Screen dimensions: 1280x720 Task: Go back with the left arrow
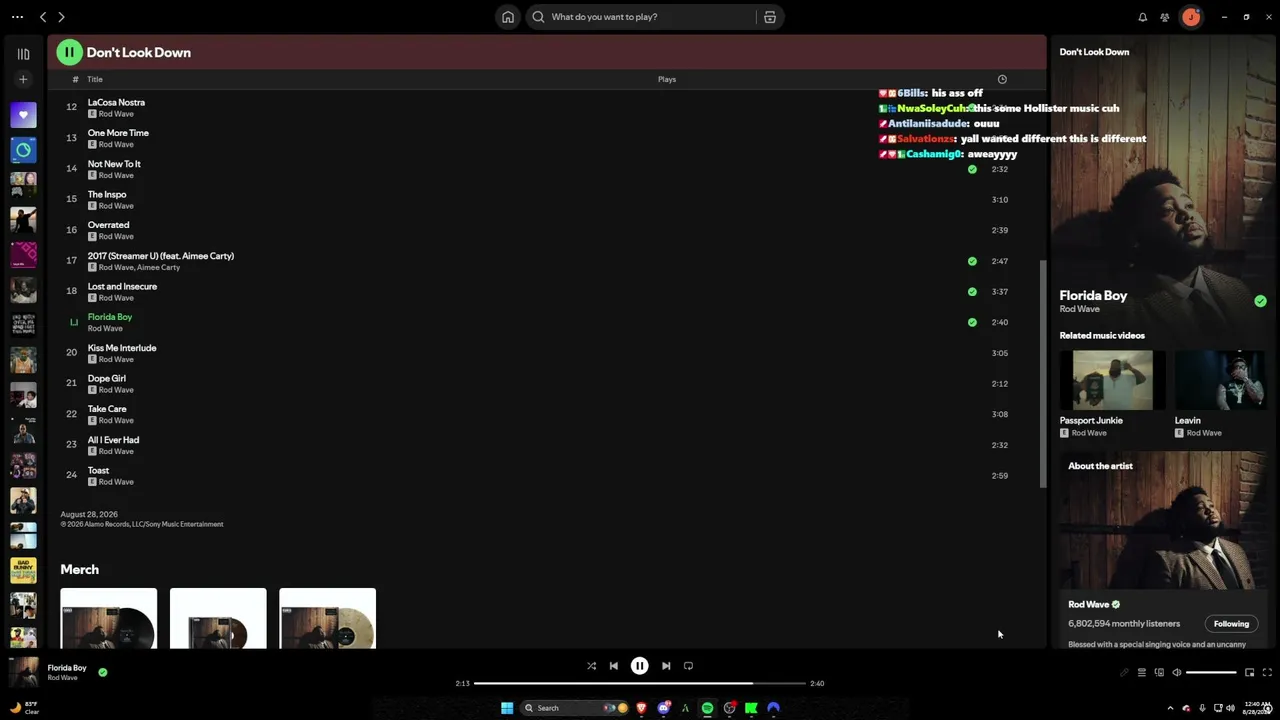[x=43, y=17]
